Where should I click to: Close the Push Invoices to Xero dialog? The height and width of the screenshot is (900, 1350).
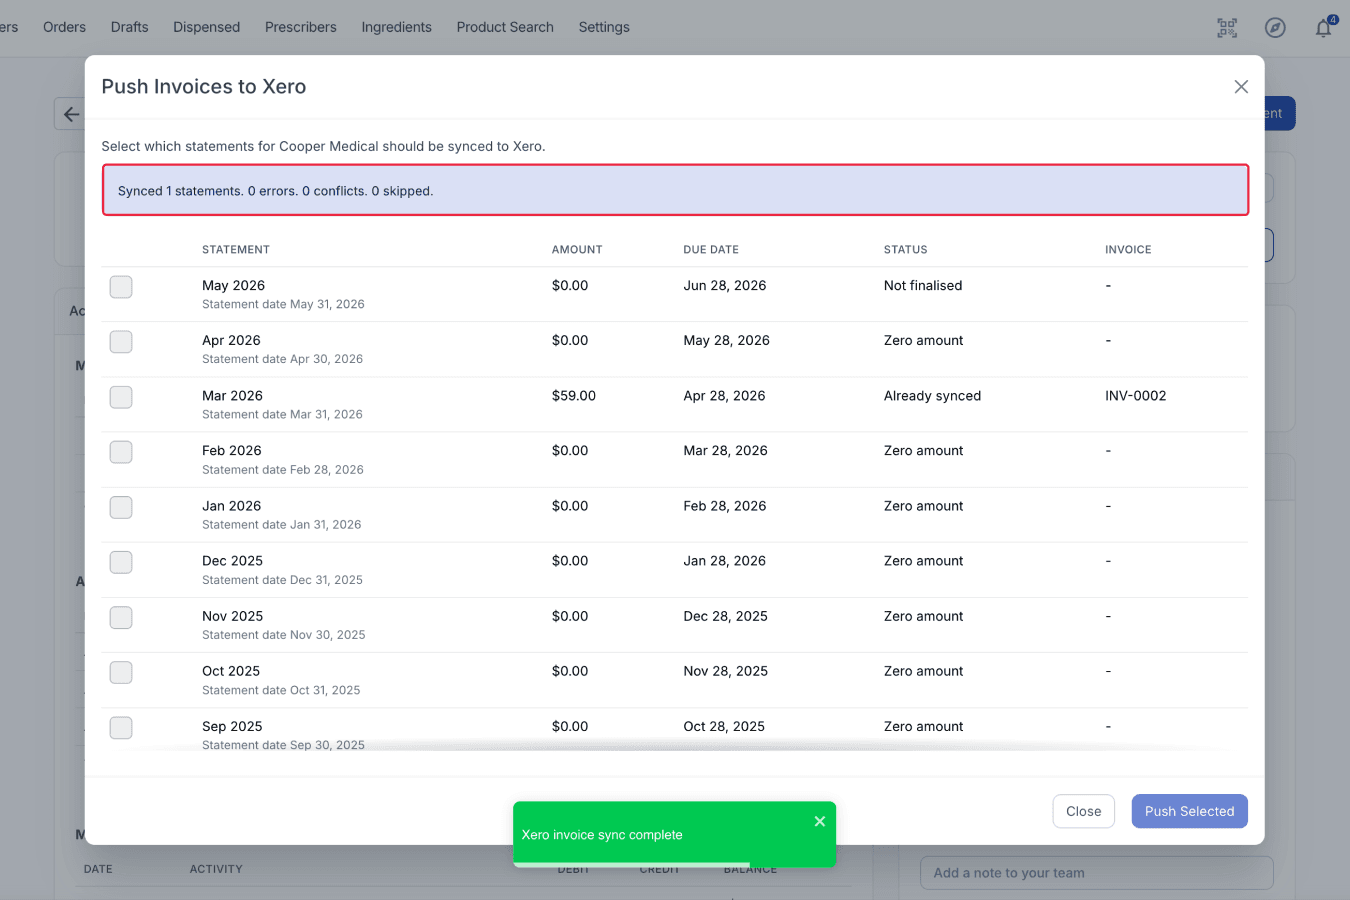click(1241, 87)
